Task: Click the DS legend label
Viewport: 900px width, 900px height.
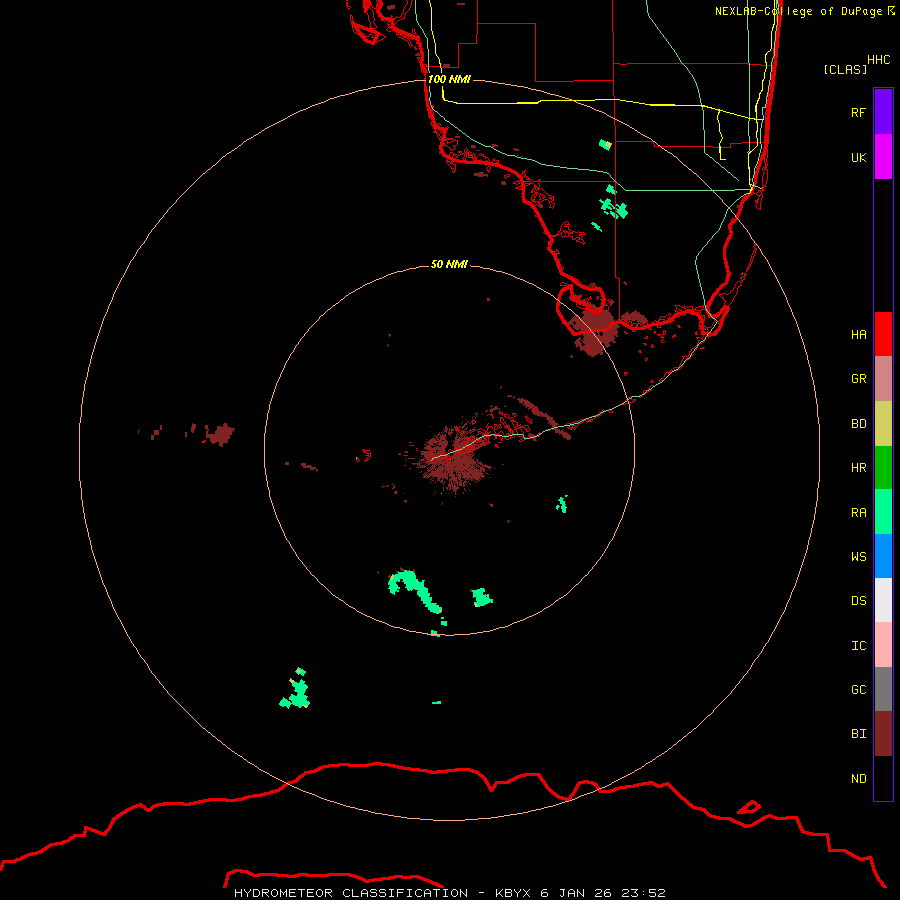Action: [858, 601]
